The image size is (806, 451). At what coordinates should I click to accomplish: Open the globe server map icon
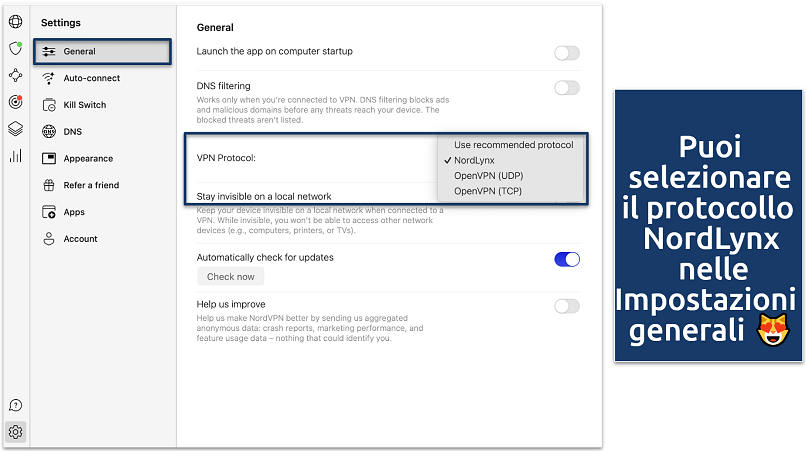(x=15, y=21)
